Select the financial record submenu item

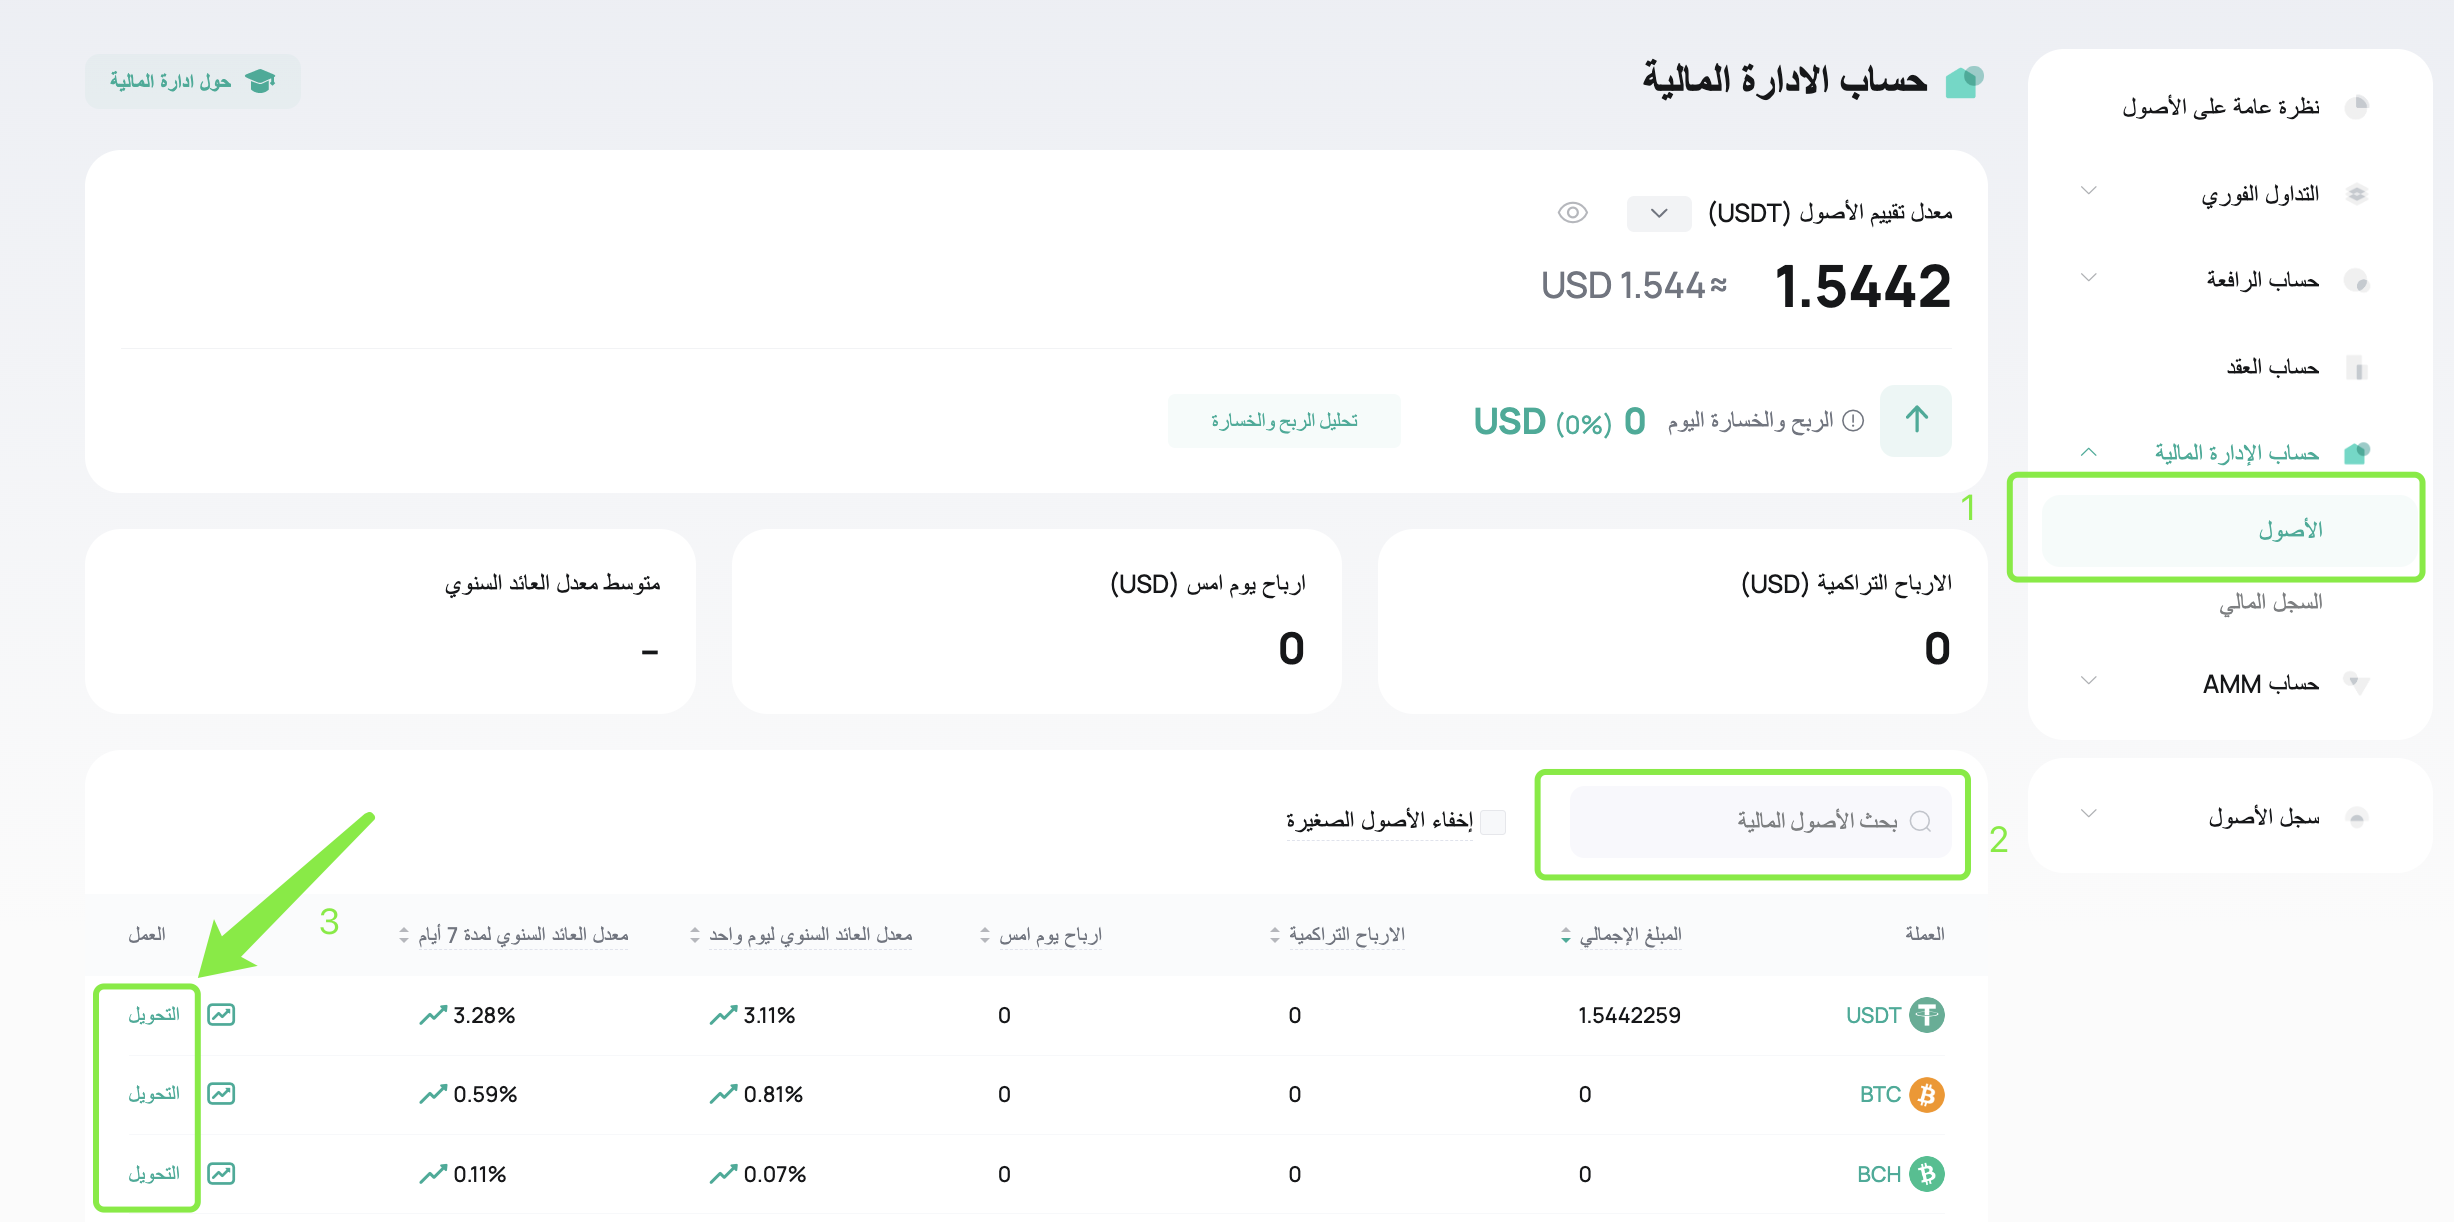point(2270,602)
